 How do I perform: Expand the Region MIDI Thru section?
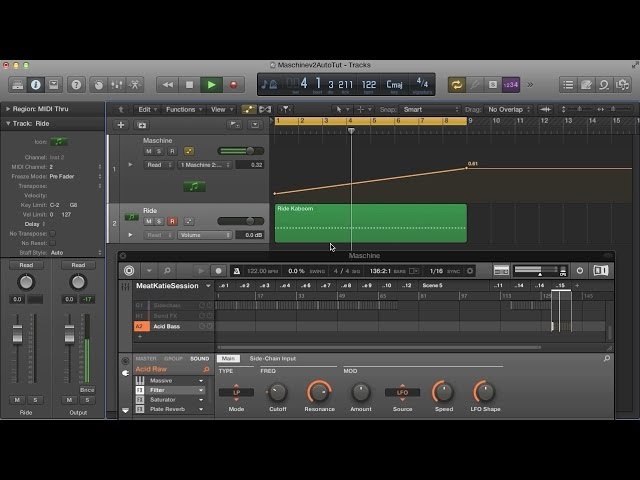tap(8, 109)
